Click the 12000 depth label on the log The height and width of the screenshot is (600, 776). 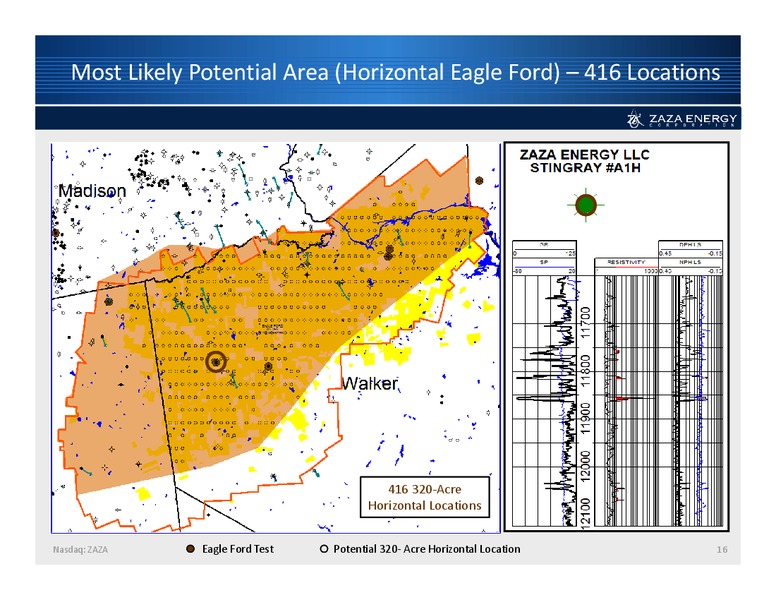586,466
